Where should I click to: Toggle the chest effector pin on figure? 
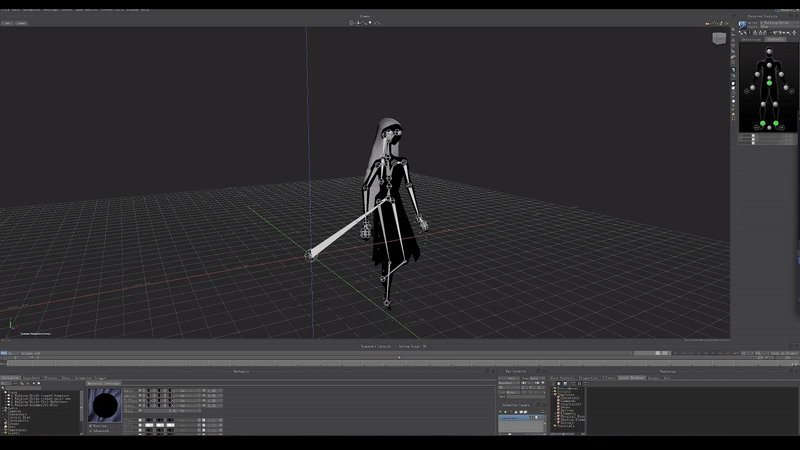coord(769,67)
